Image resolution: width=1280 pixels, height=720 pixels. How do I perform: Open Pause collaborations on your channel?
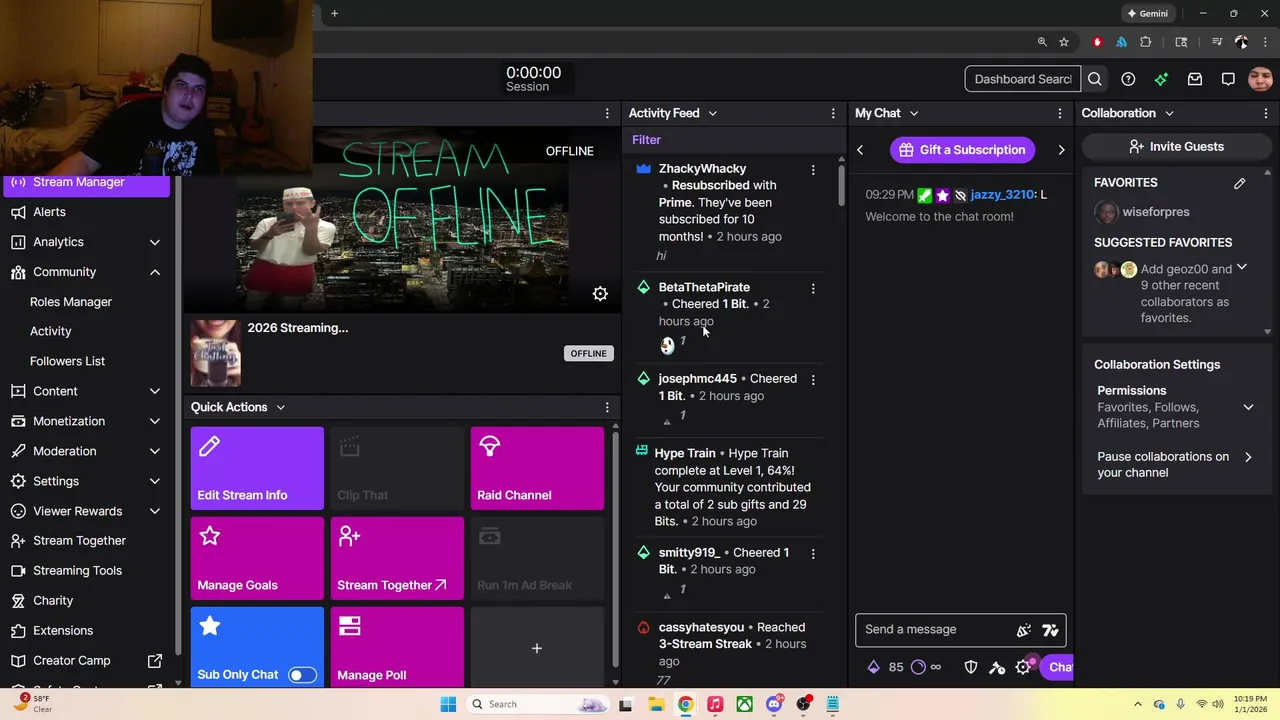tap(1175, 465)
